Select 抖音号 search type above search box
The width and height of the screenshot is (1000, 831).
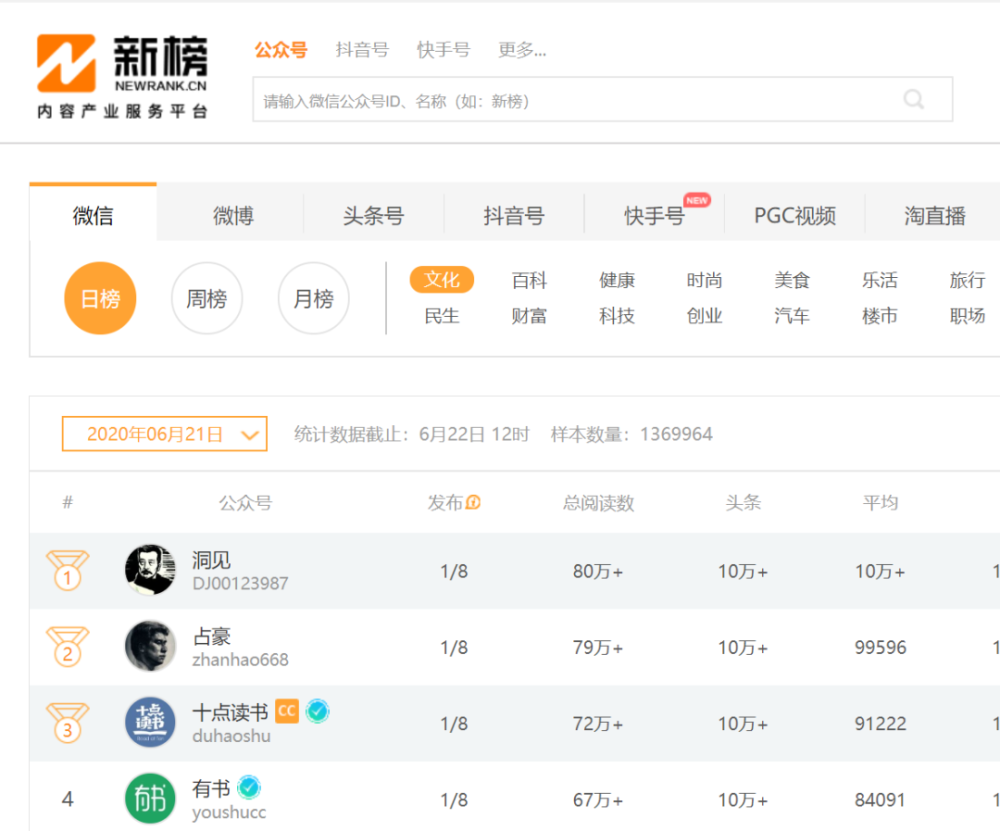point(362,50)
